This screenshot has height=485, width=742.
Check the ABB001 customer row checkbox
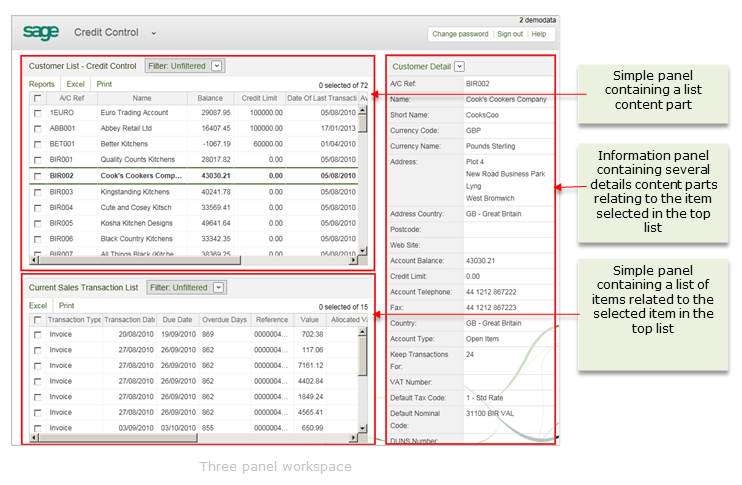[37, 129]
